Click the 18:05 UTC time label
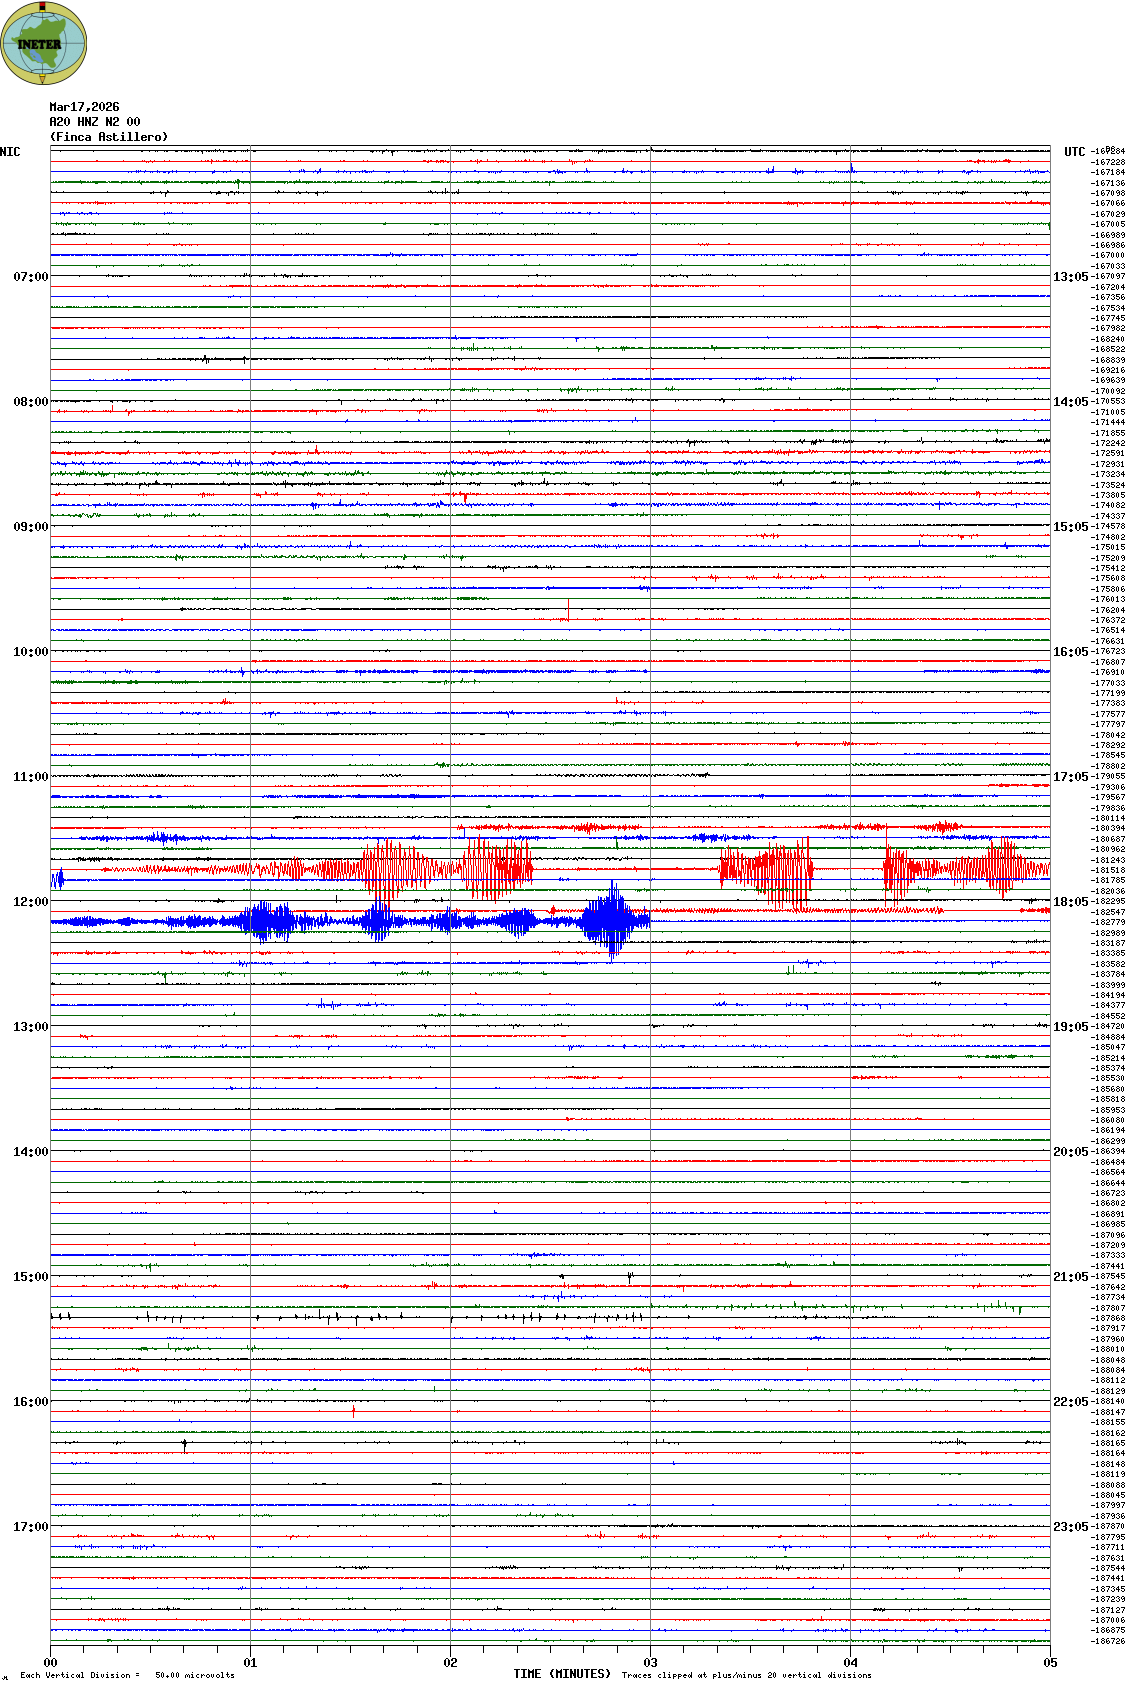Image resolution: width=1130 pixels, height=1689 pixels. coord(1070,902)
